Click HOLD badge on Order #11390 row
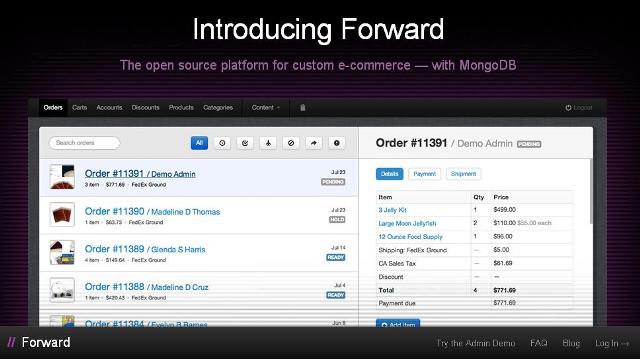This screenshot has width=640, height=360. pos(337,220)
